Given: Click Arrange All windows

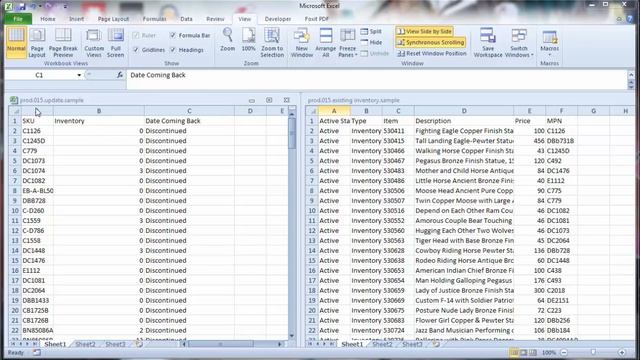Looking at the screenshot, I should click(x=325, y=42).
